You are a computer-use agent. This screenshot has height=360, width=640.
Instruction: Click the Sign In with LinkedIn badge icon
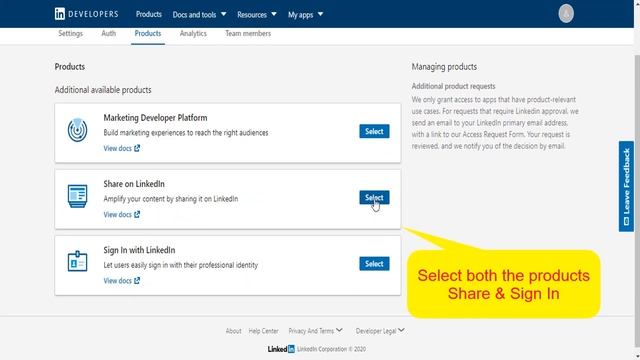click(x=77, y=261)
